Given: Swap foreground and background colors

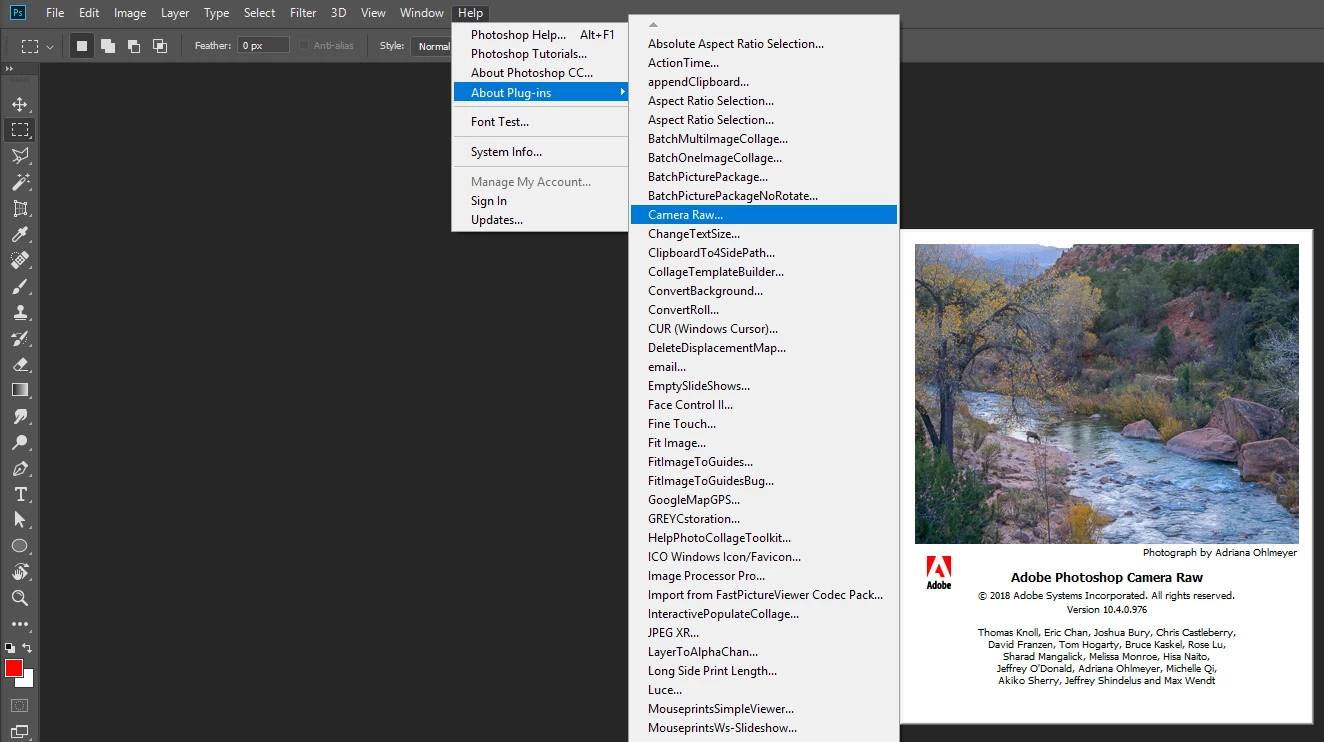Looking at the screenshot, I should coord(27,648).
